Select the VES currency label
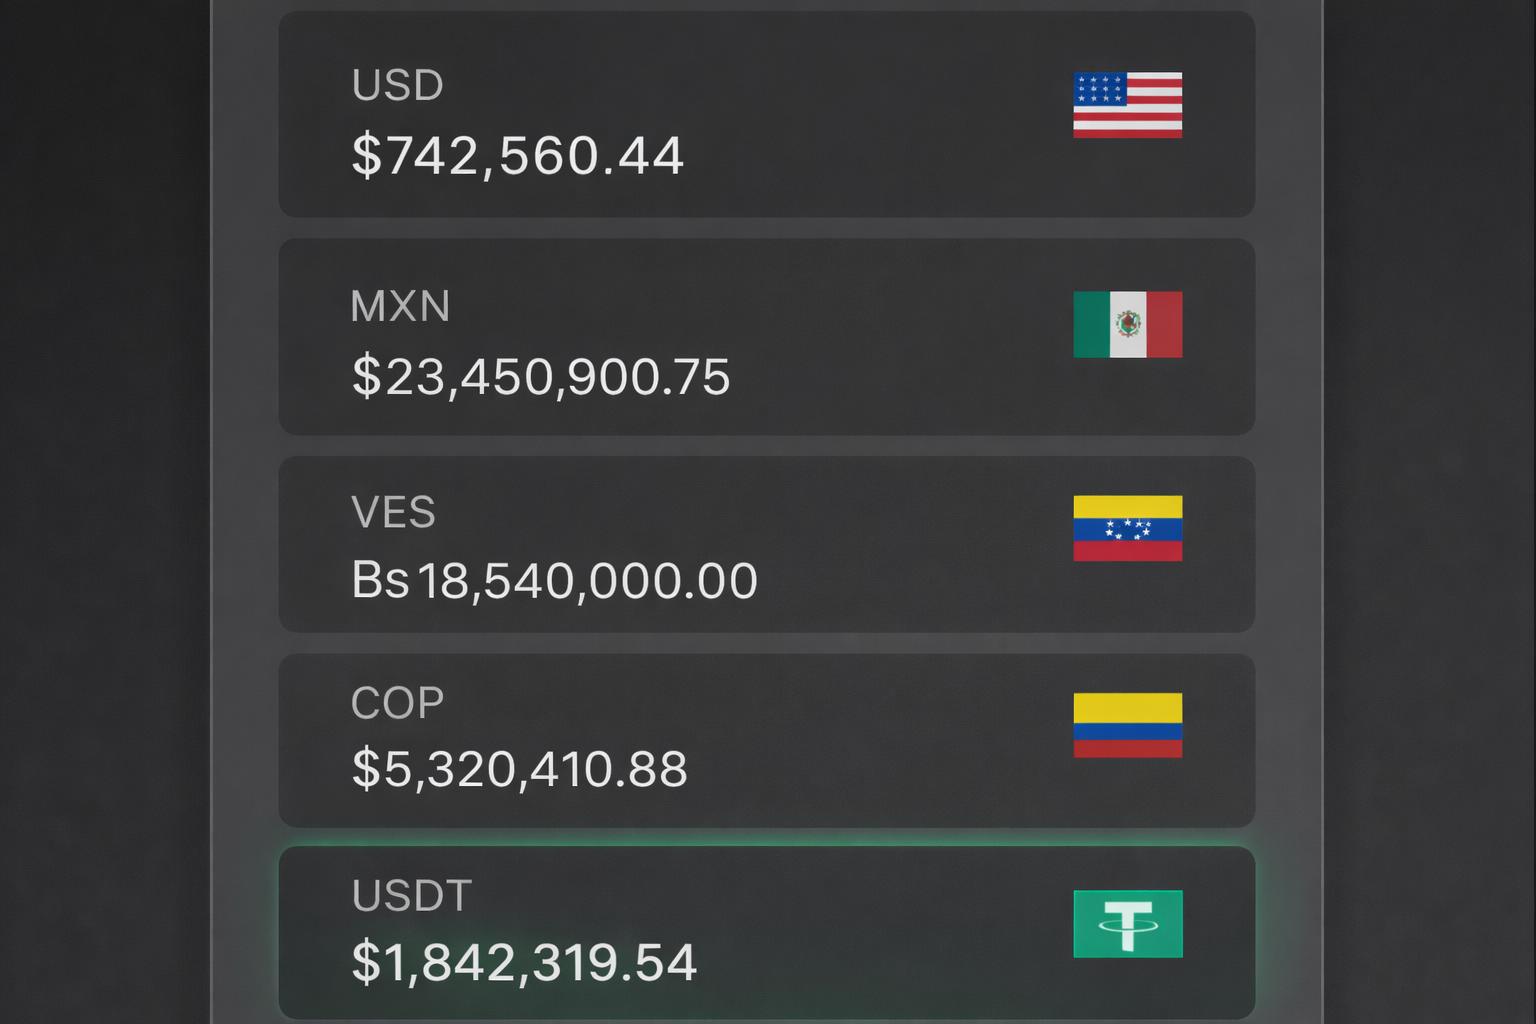1536x1024 pixels. (394, 513)
